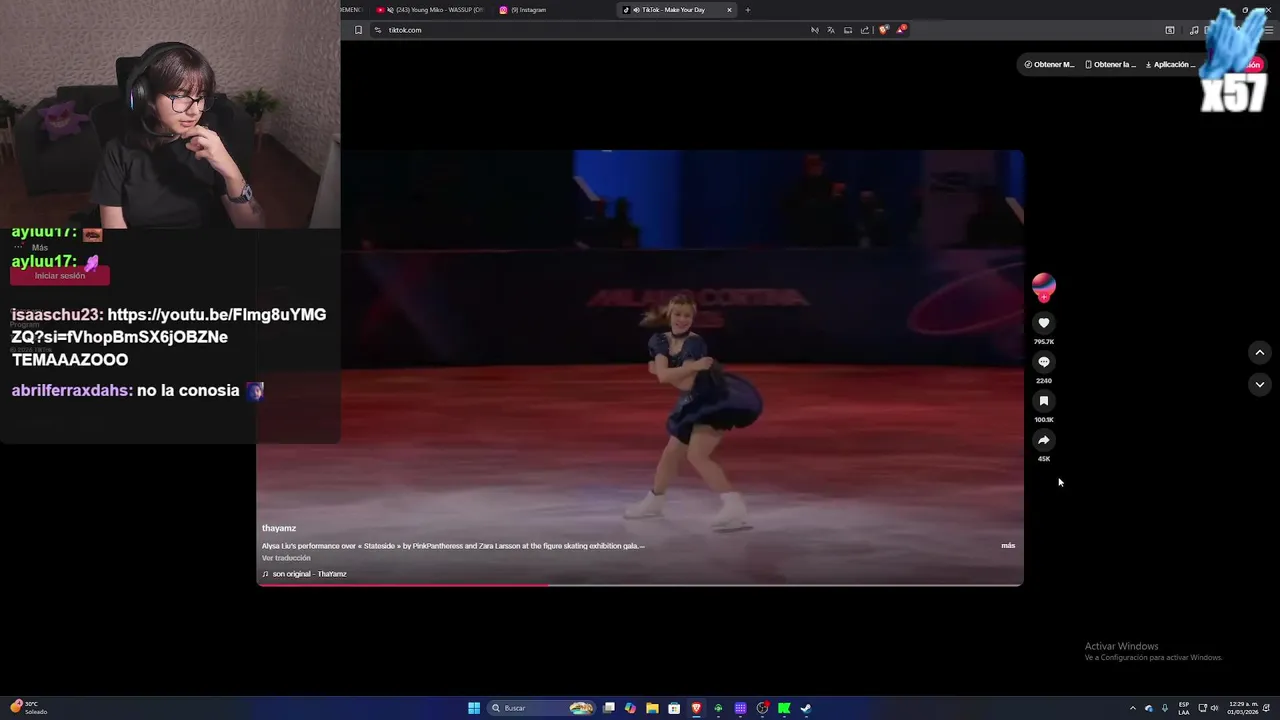Open the comments on the TikTok video

(1044, 362)
